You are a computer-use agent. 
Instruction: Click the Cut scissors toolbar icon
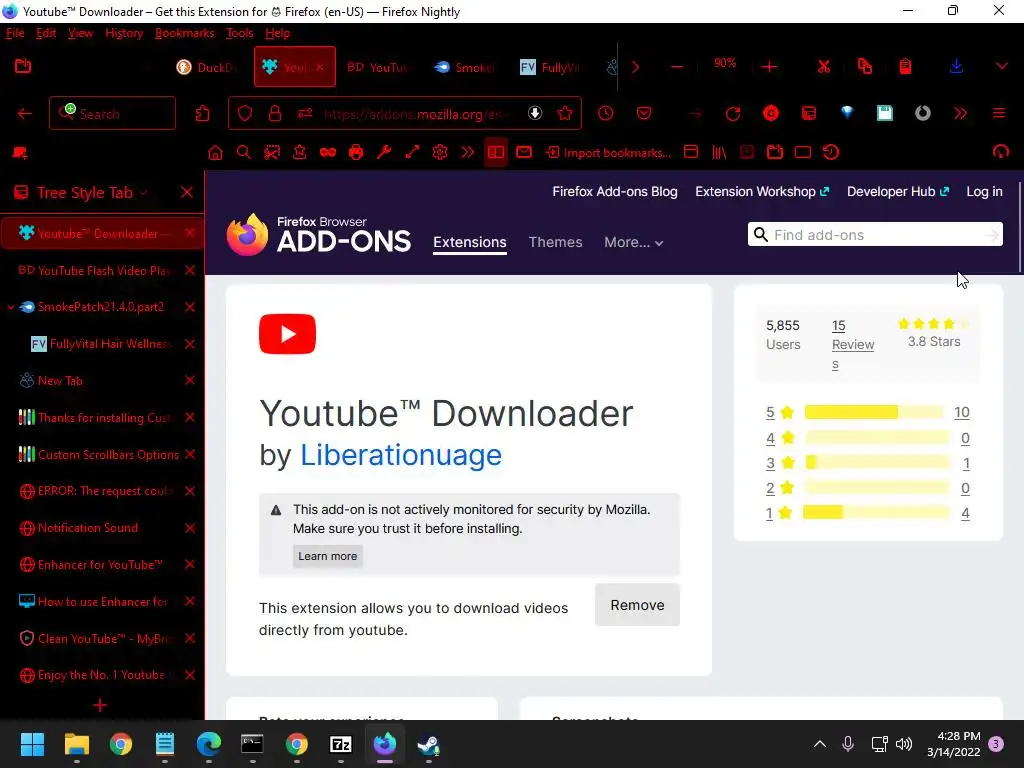[x=824, y=67]
